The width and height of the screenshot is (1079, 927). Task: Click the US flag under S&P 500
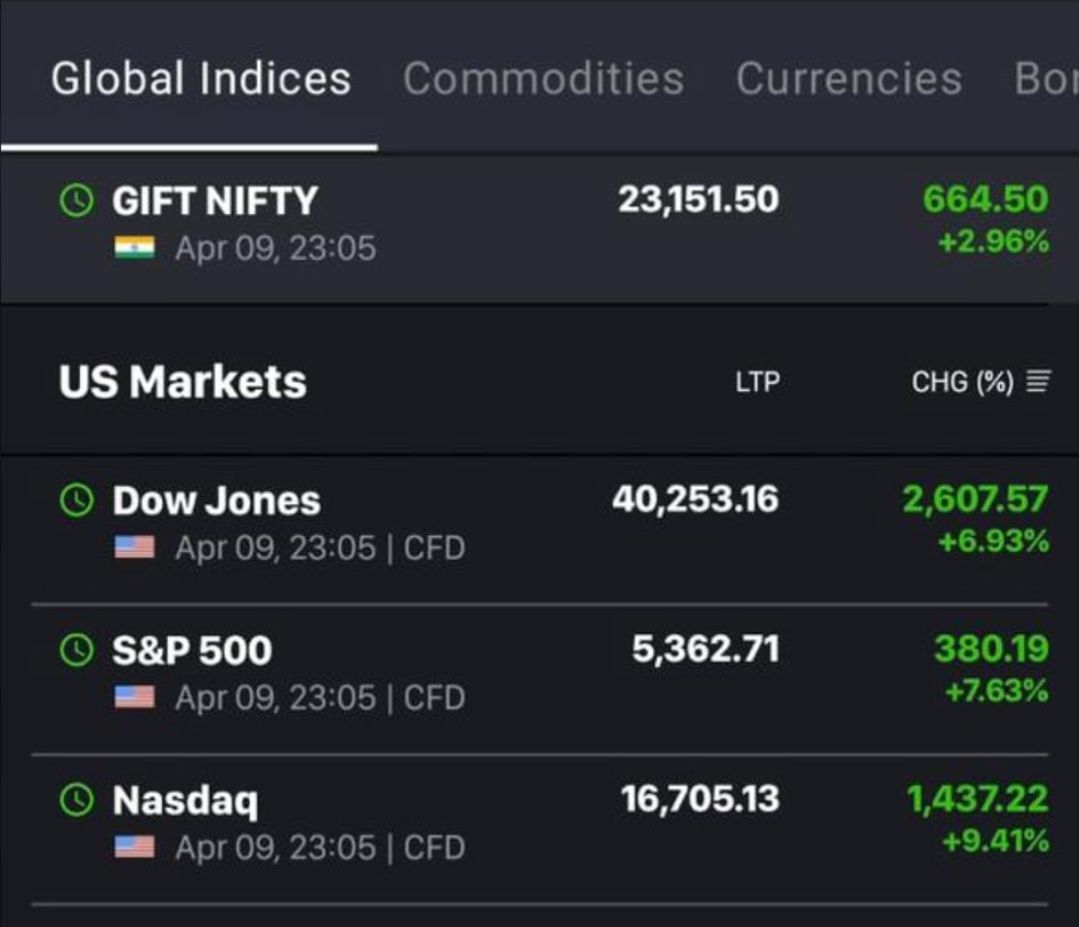click(134, 697)
